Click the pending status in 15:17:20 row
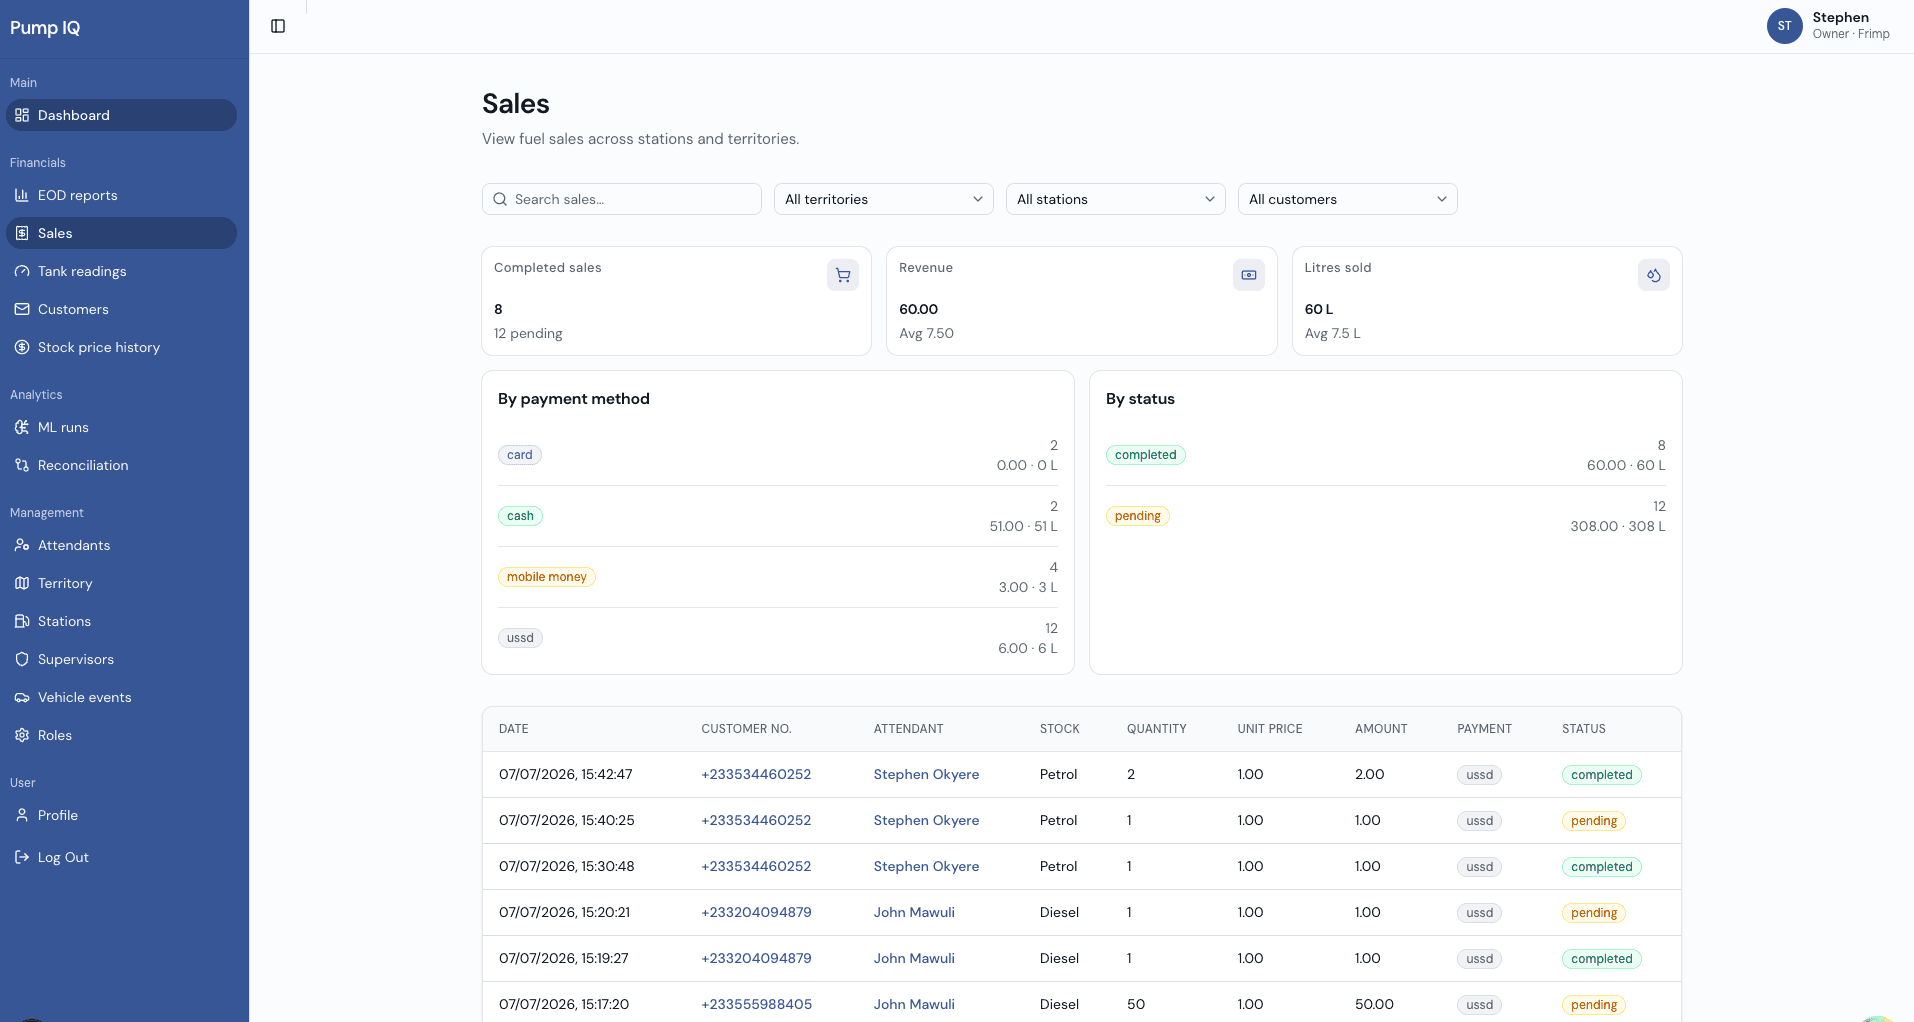1914x1022 pixels. click(1594, 1005)
